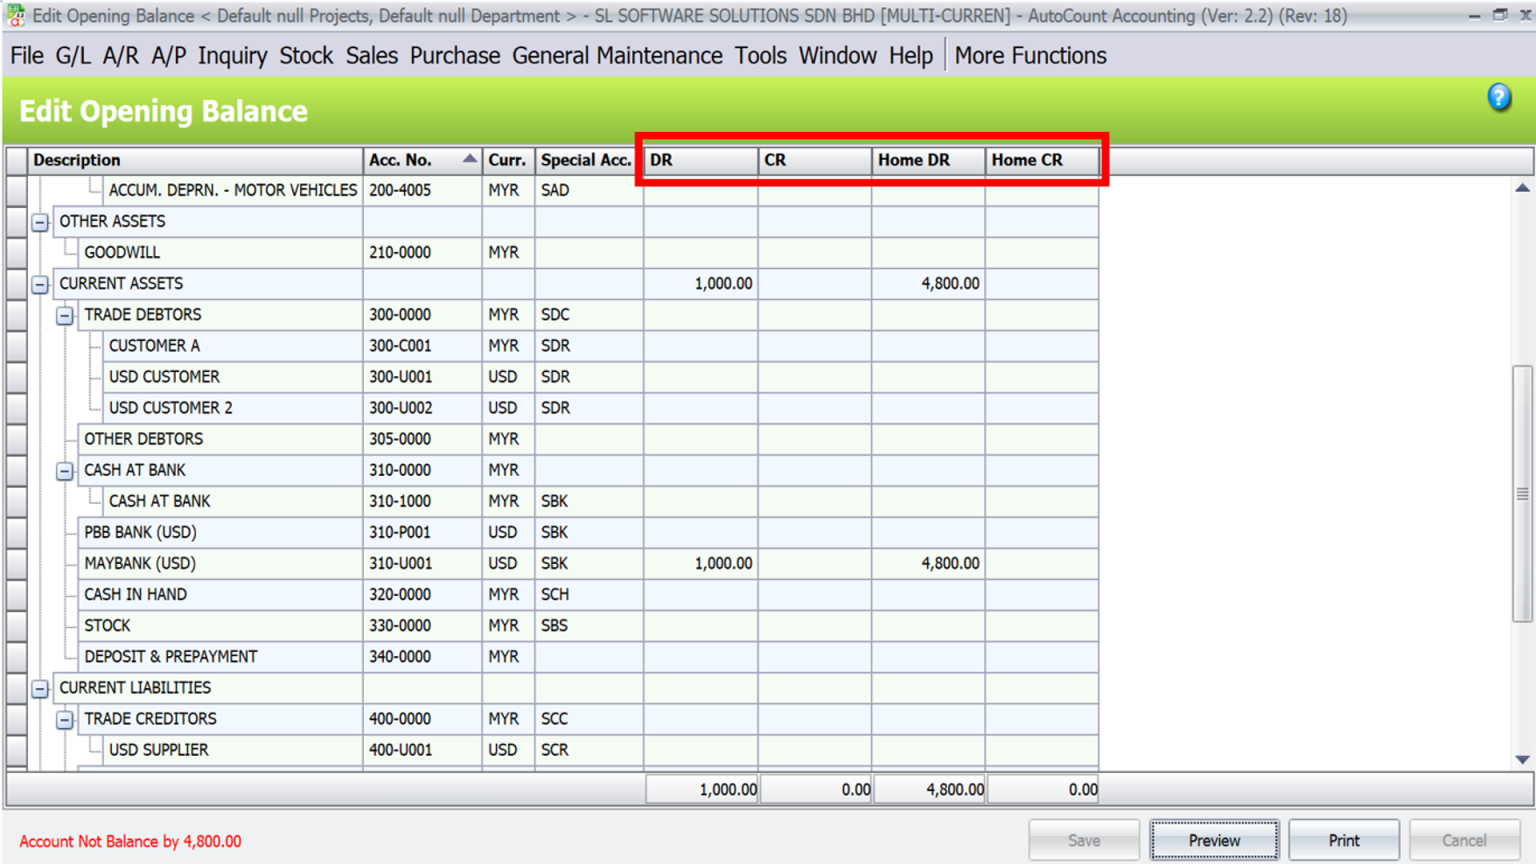Click the Home DR total 4,800.00 in footer
Image resolution: width=1536 pixels, height=864 pixels.
coord(928,789)
